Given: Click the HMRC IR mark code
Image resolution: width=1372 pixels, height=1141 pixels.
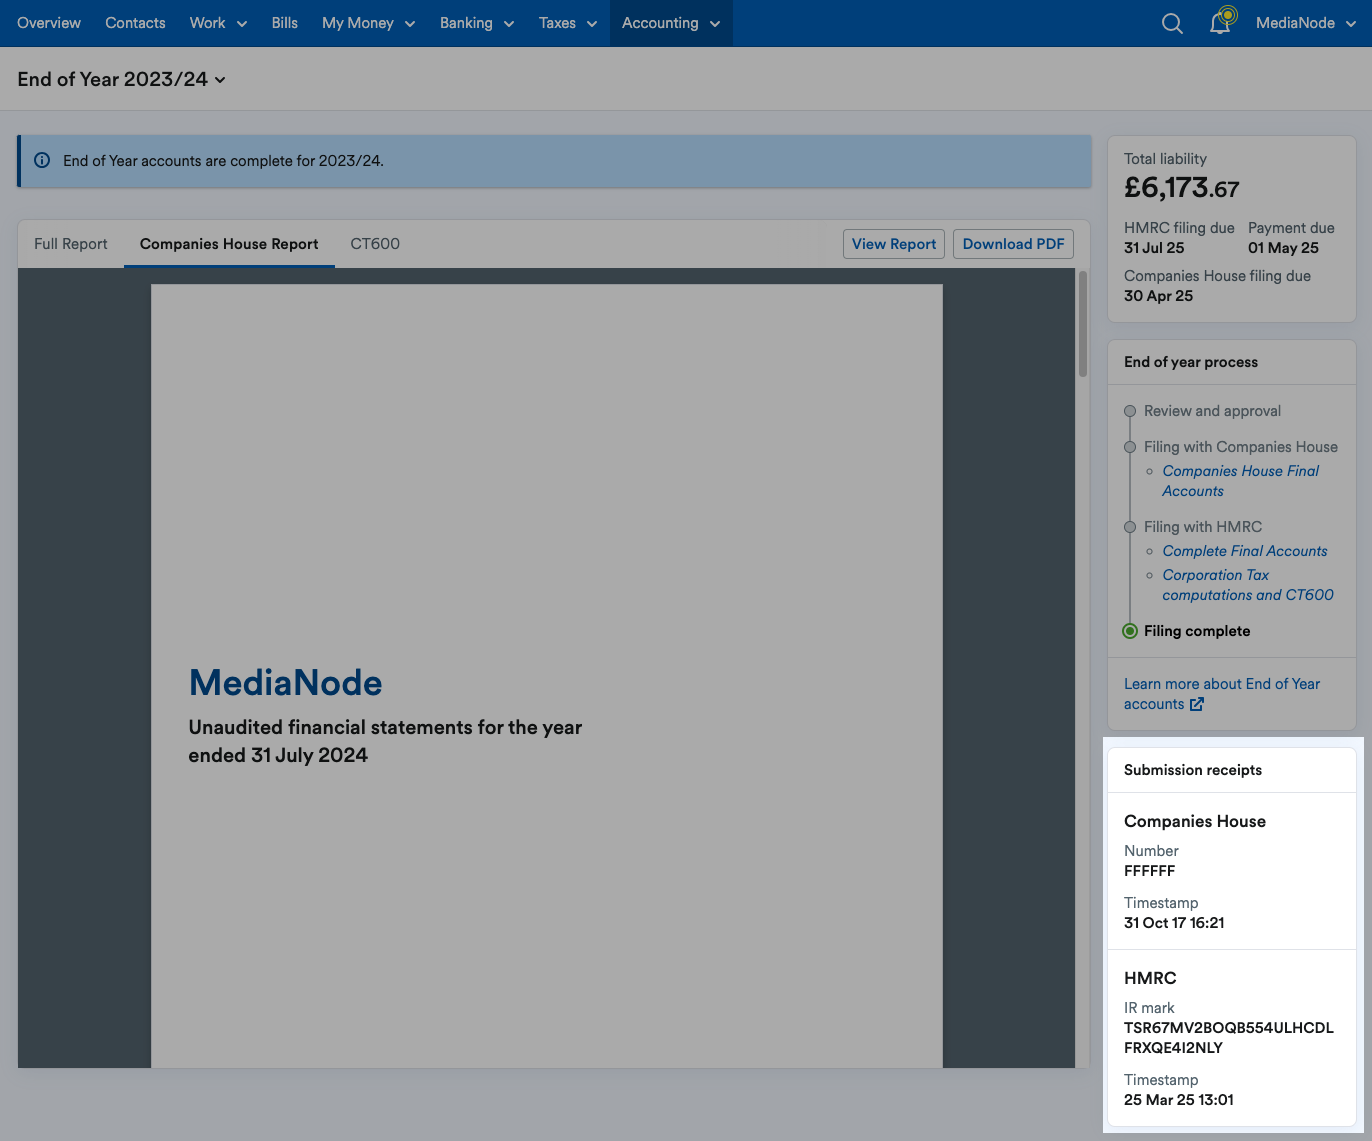Looking at the screenshot, I should coord(1228,1038).
